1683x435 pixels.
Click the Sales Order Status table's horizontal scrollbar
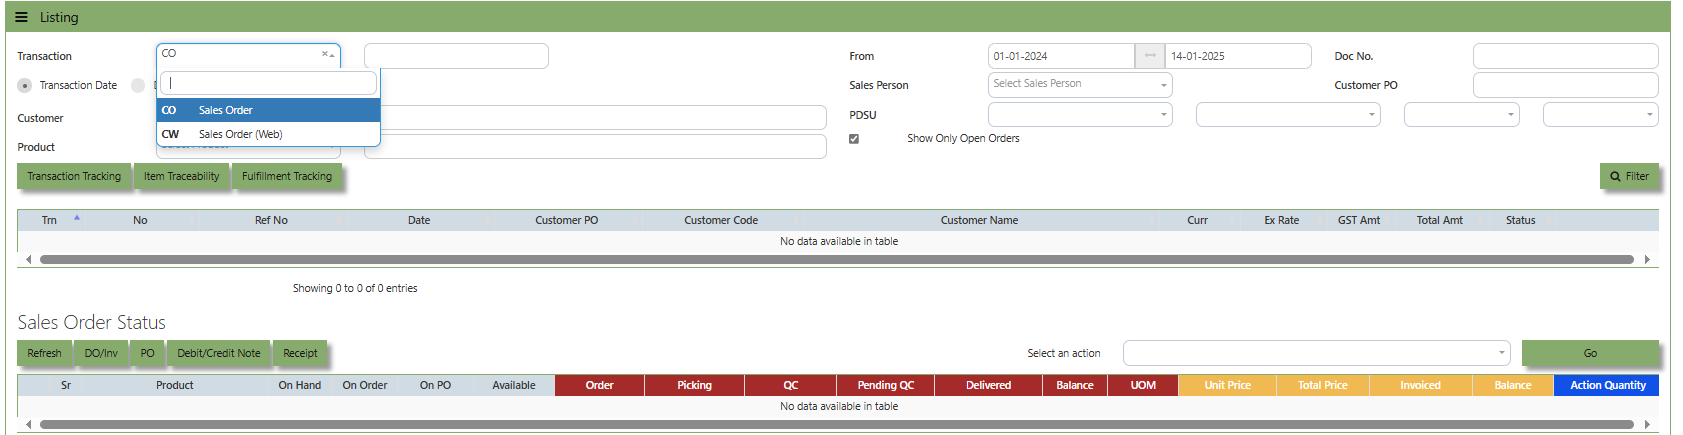836,424
